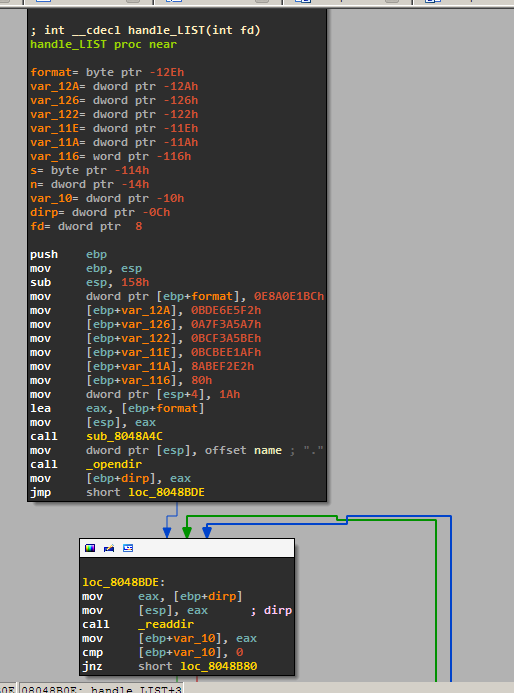Click the constant 0BDE6E5F2h
514x693 pixels.
point(226,311)
